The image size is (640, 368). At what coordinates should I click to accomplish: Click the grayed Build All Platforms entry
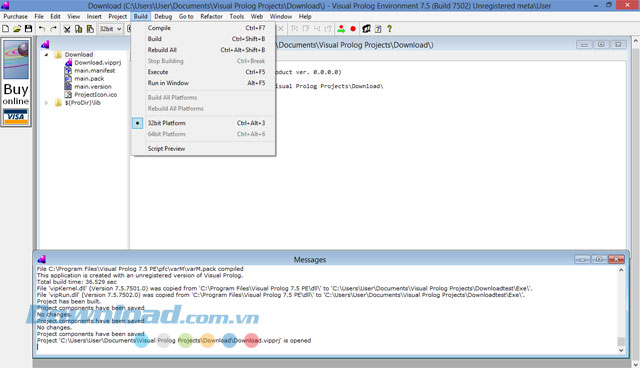tap(203, 98)
